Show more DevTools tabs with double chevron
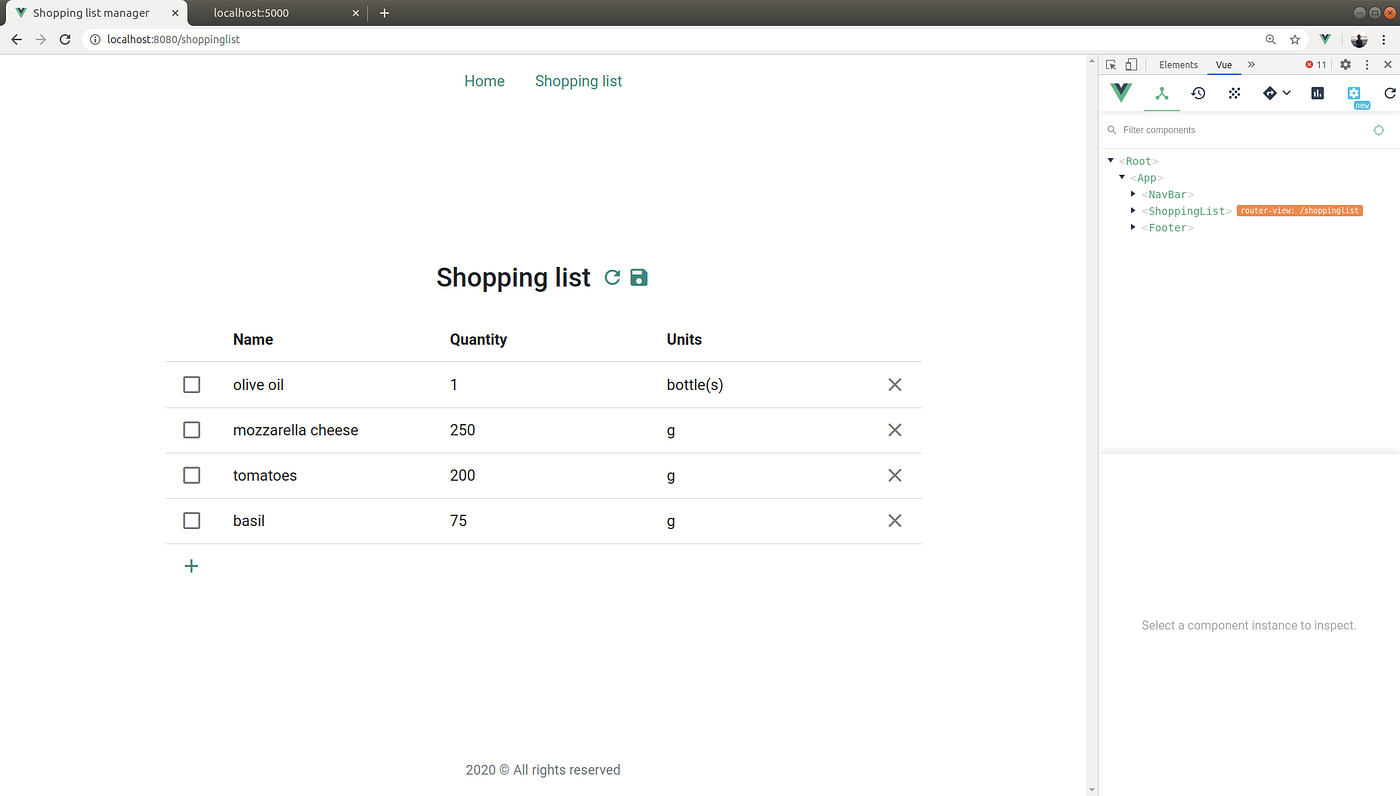 1251,65
